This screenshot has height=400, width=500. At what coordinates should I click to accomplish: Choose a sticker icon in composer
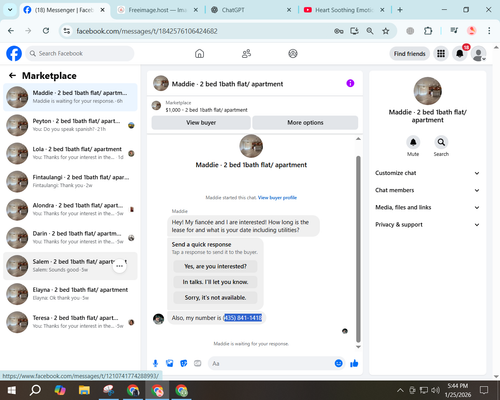184,363
